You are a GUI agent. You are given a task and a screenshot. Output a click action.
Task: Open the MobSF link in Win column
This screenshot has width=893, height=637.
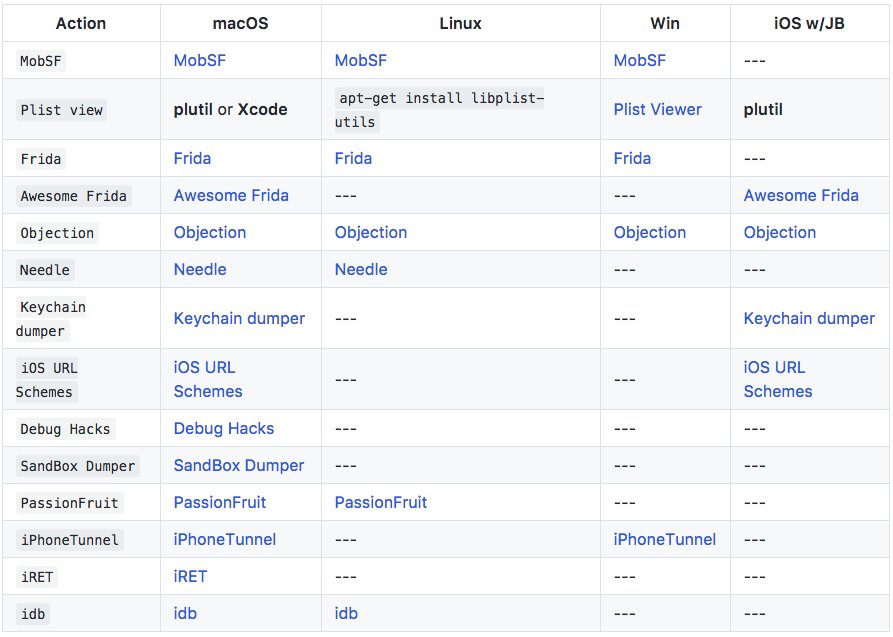[640, 60]
